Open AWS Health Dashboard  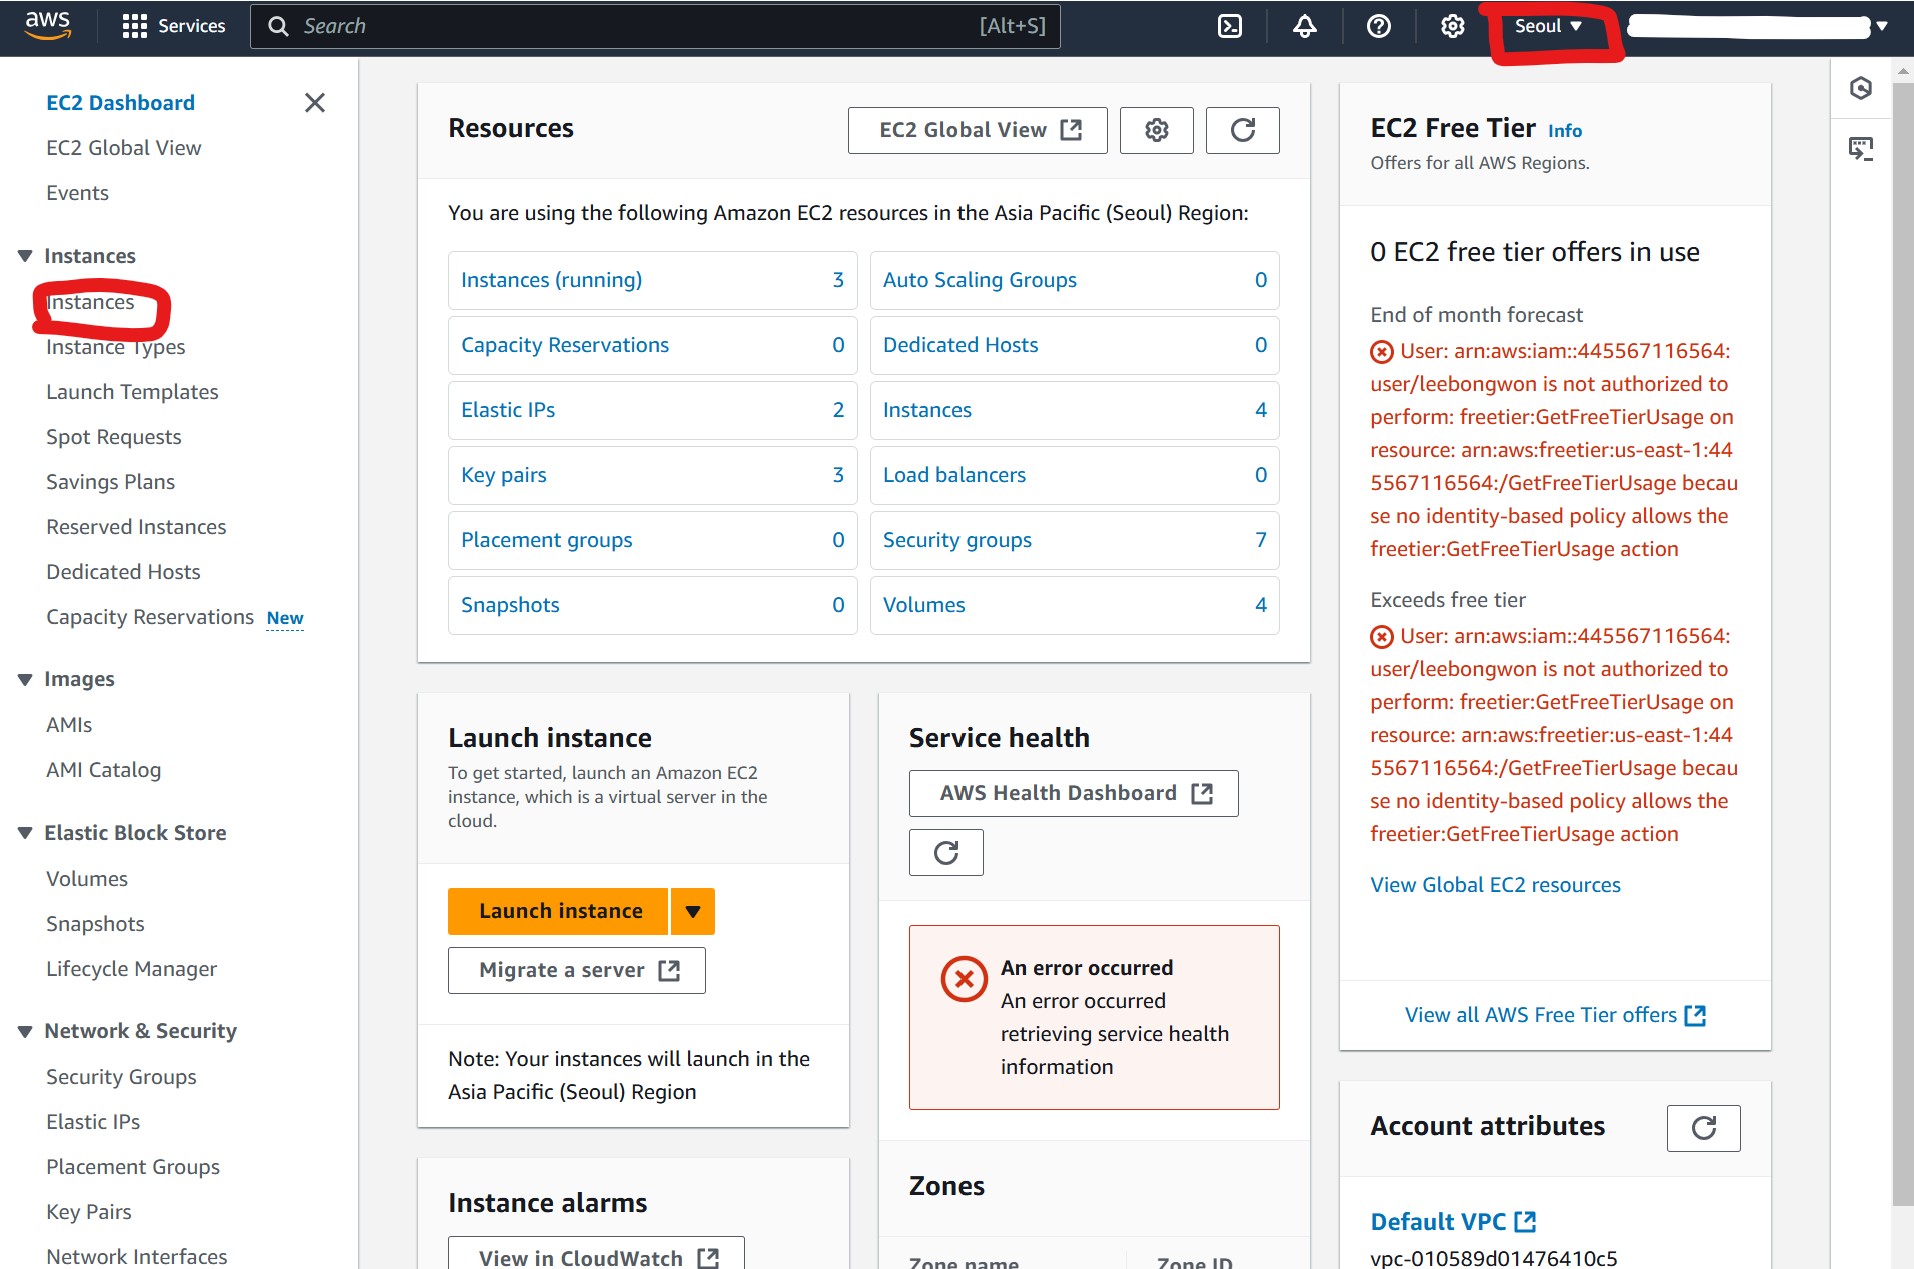click(x=1074, y=793)
